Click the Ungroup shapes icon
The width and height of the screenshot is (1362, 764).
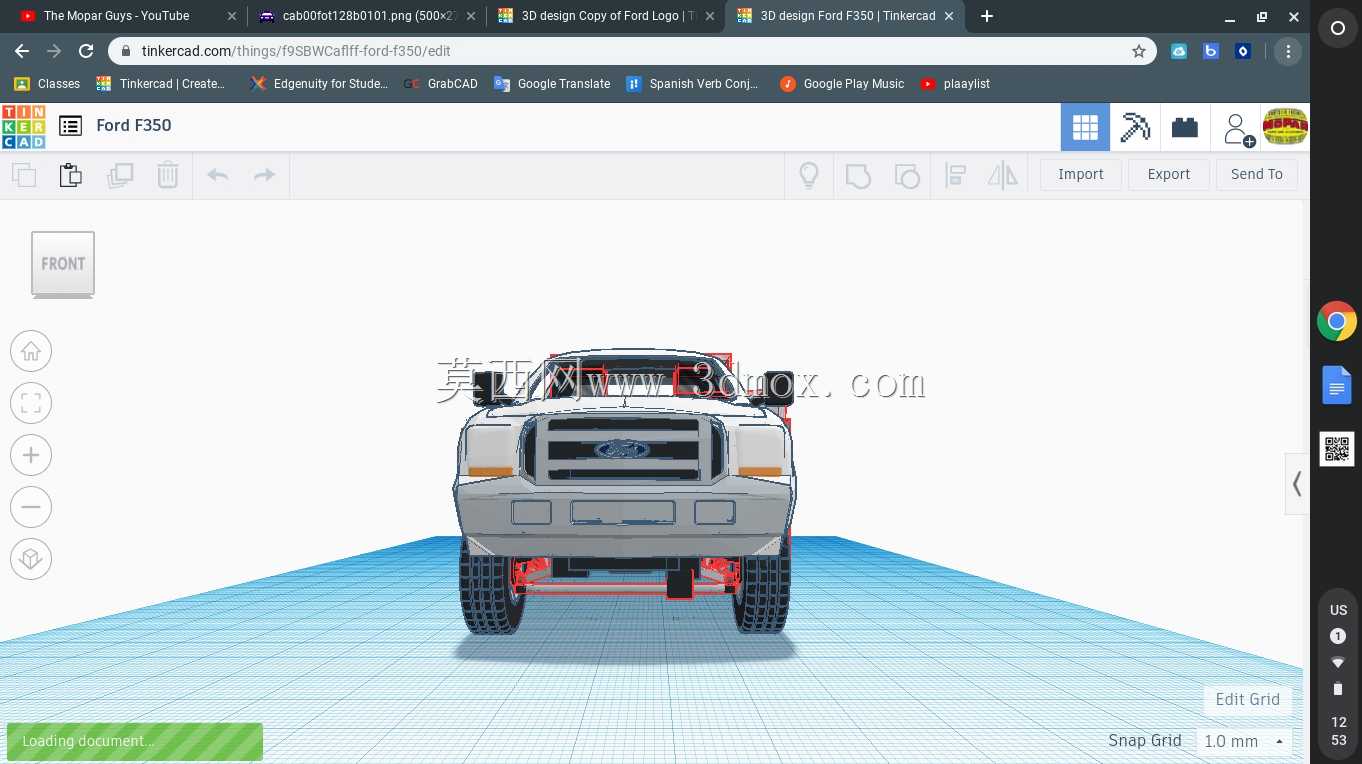coord(906,176)
